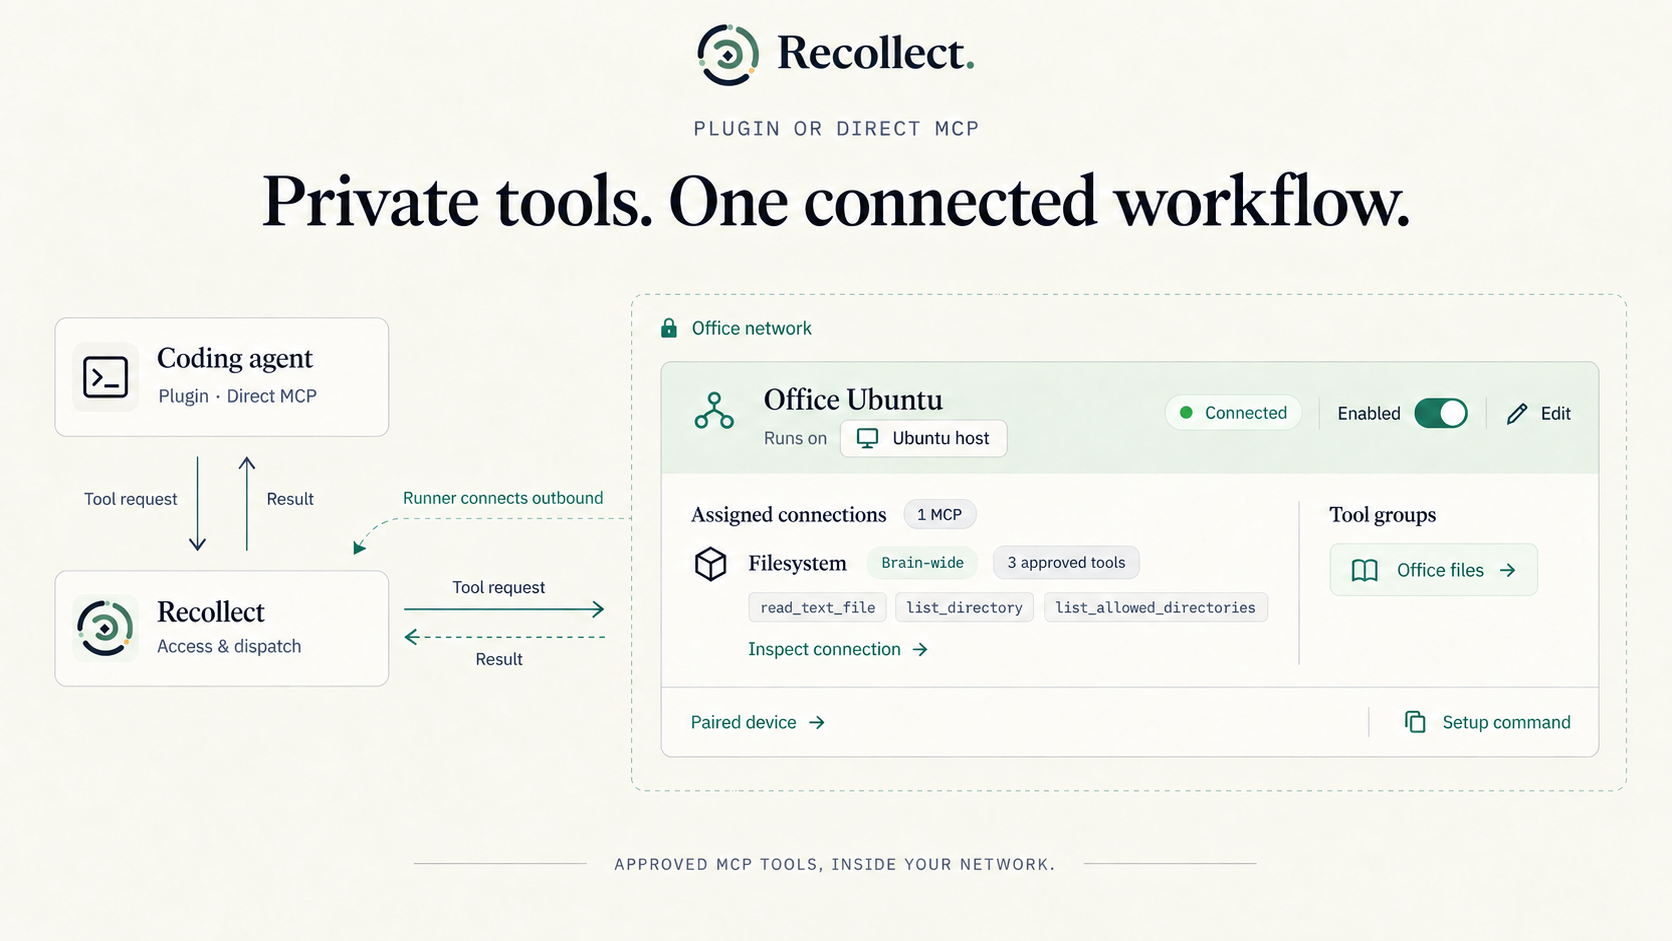This screenshot has width=1672, height=941.
Task: Select the read_text_file tool chip
Action: tap(817, 607)
